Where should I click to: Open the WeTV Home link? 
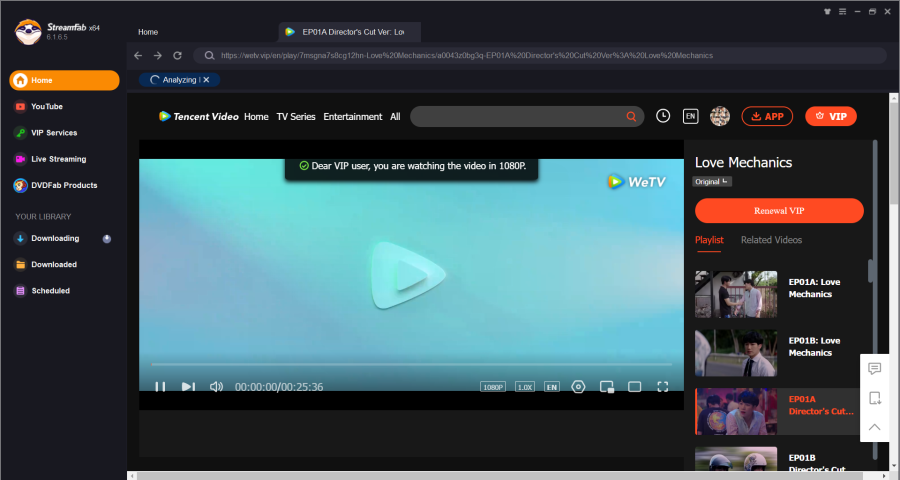tap(256, 117)
